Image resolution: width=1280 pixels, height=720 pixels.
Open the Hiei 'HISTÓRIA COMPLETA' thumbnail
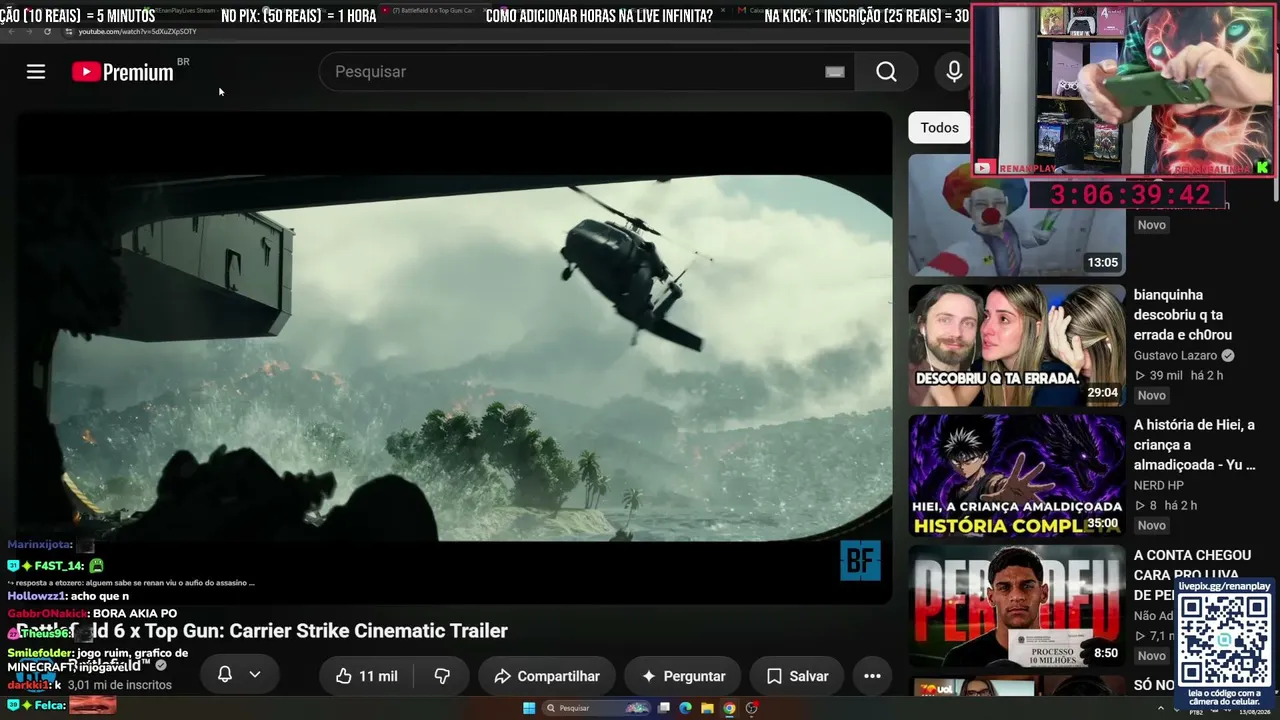(x=1016, y=475)
